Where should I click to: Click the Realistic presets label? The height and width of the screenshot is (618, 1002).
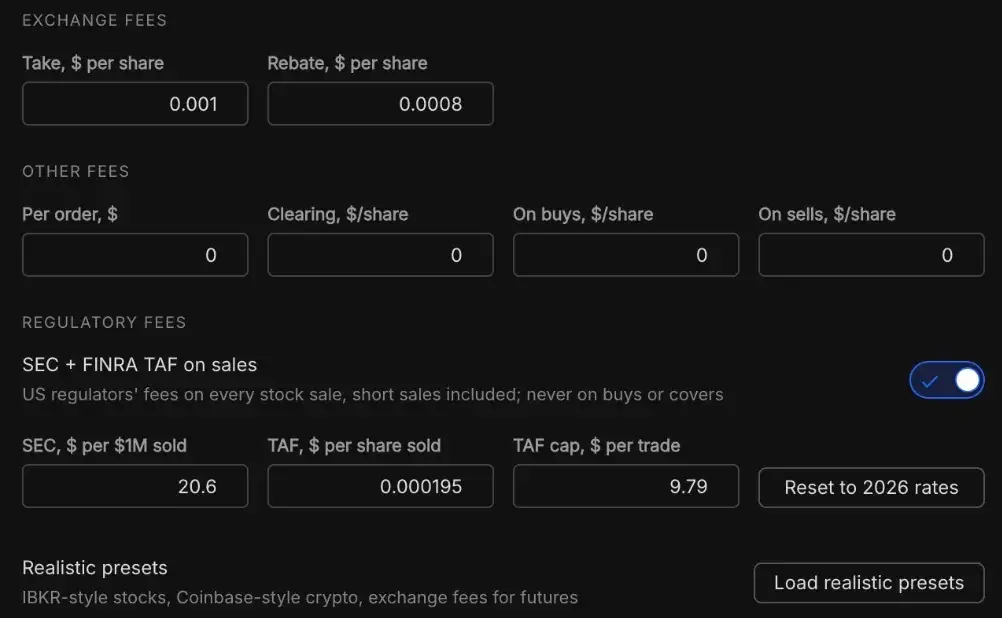[x=95, y=568]
